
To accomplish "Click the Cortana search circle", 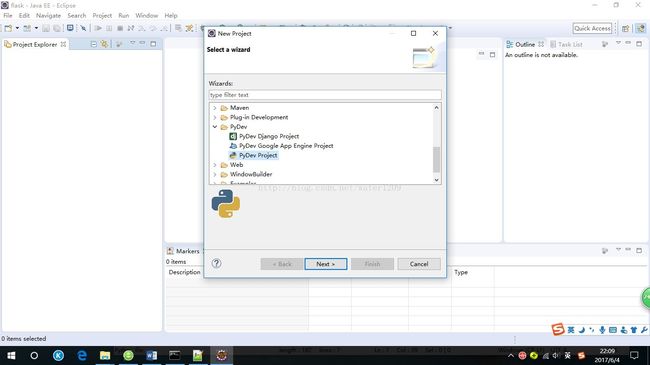I will tap(34, 355).
